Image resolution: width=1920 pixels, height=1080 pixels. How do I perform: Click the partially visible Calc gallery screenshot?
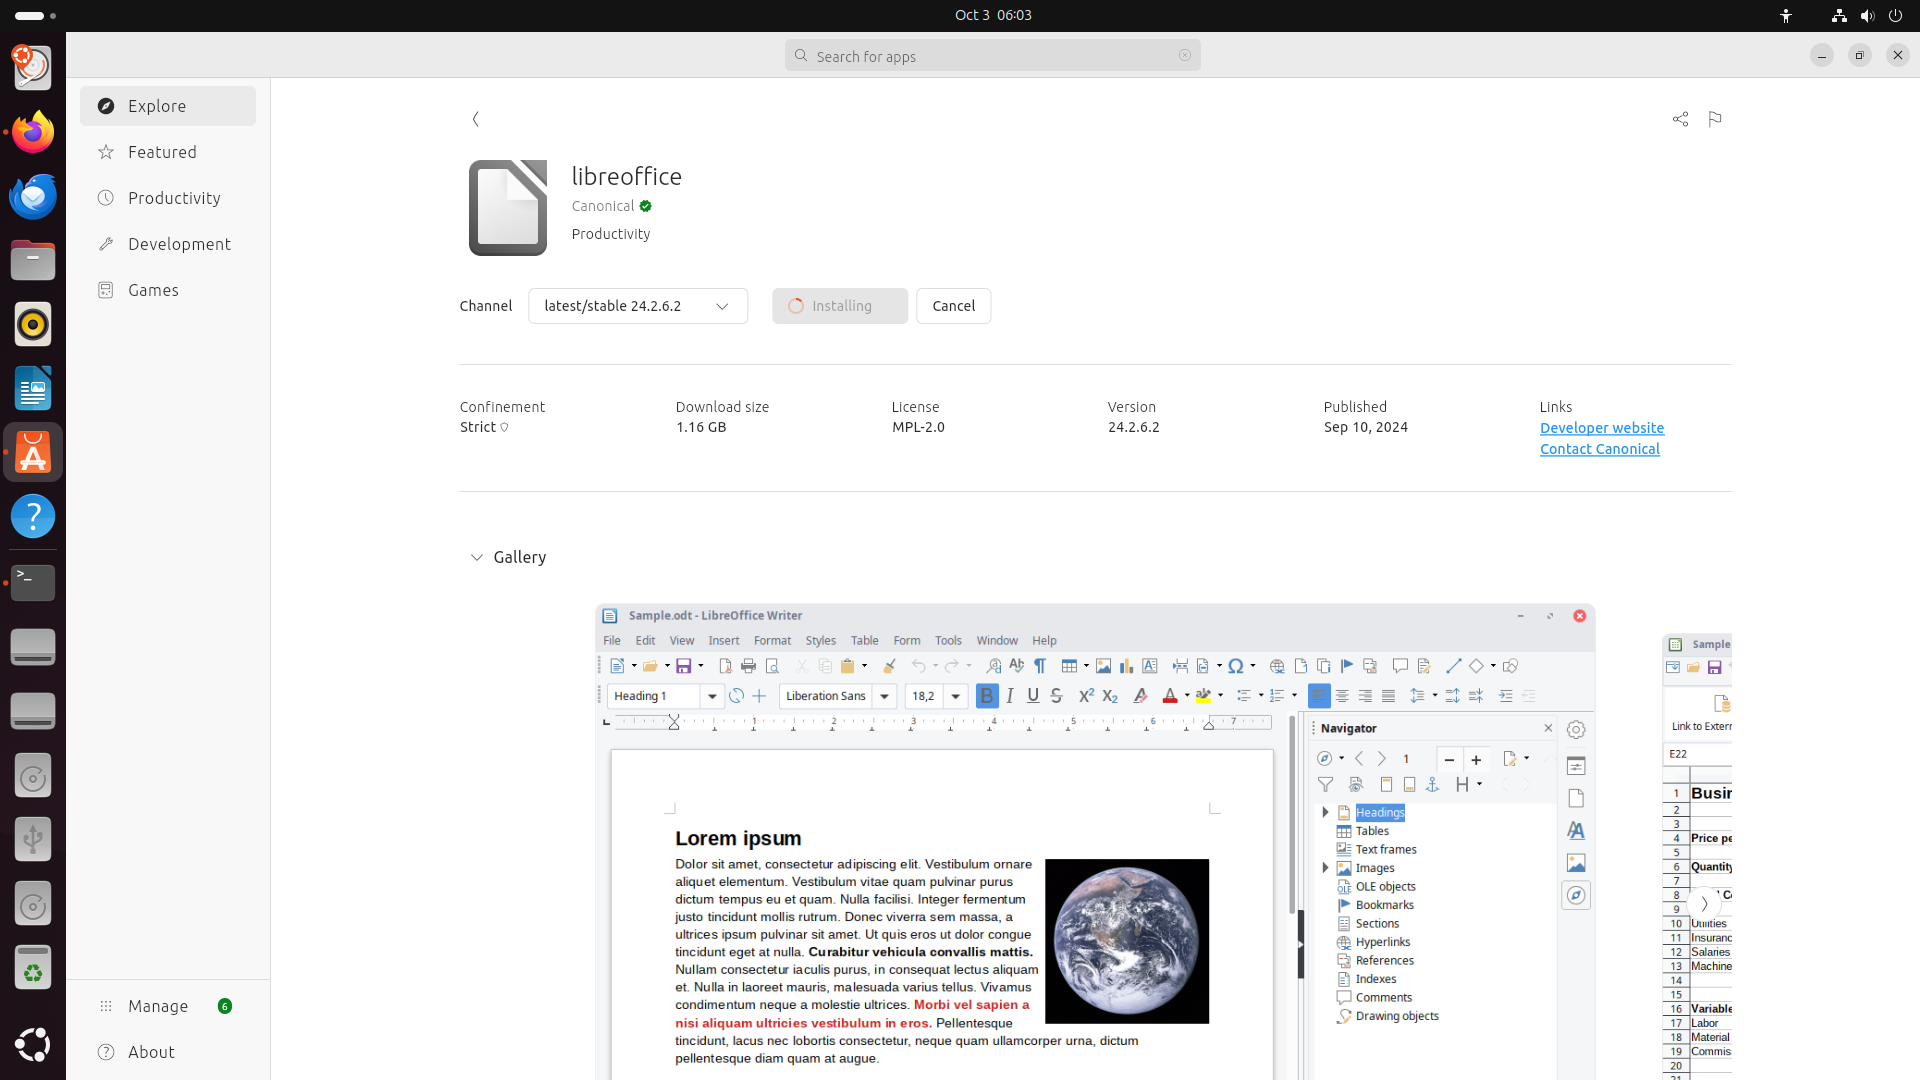point(1697,857)
